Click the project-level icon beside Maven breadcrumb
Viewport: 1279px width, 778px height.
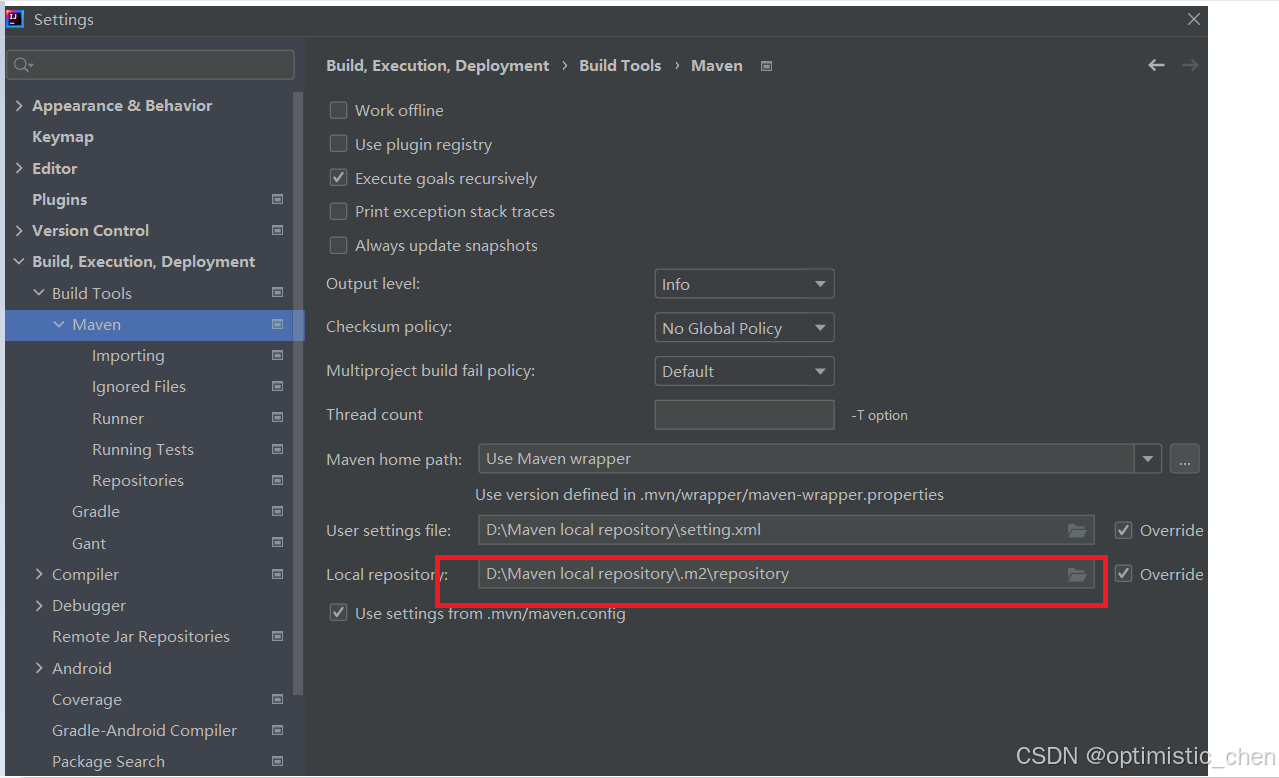tap(767, 66)
